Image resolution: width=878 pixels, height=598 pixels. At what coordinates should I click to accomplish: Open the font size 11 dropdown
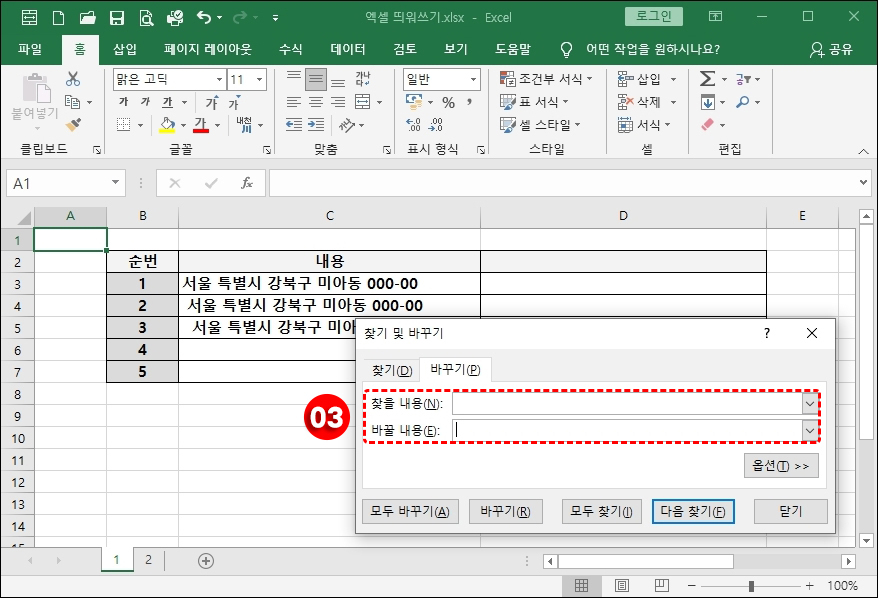pos(259,80)
